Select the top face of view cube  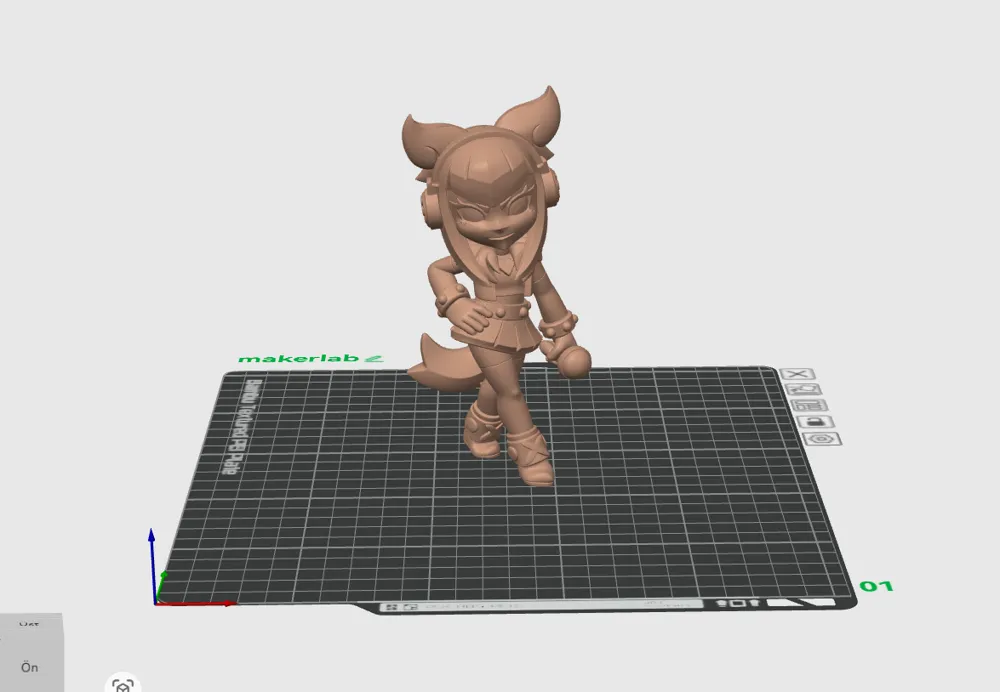[x=30, y=624]
